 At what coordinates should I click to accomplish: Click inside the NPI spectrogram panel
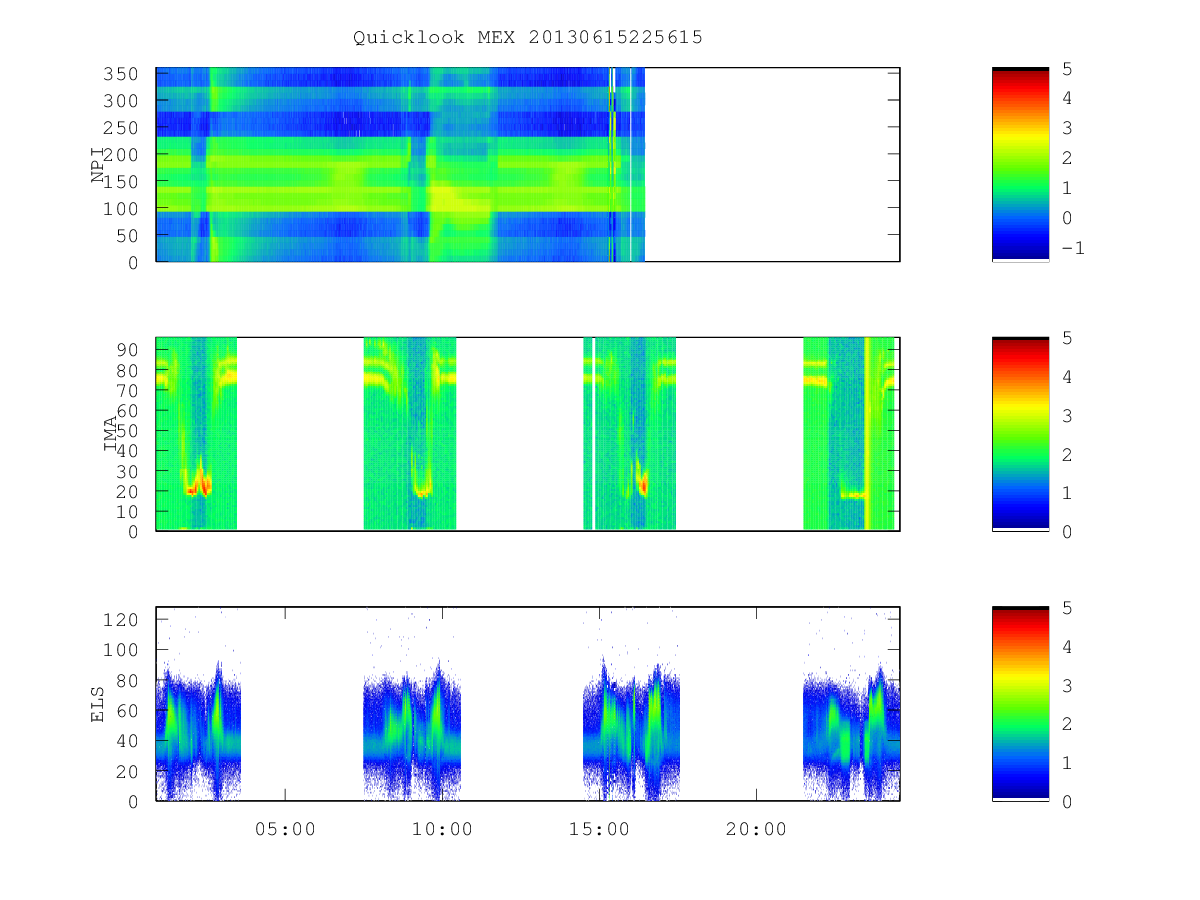(528, 165)
